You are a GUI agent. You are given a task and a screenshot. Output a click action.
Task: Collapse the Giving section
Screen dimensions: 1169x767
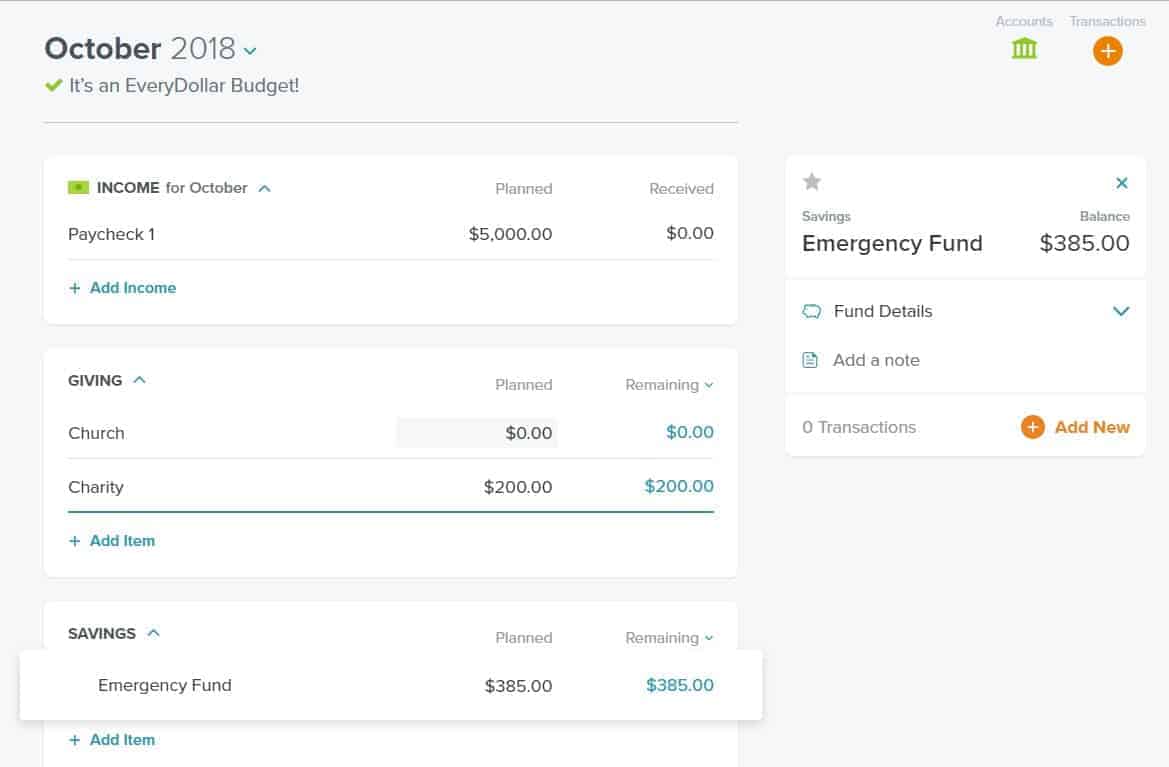(x=140, y=380)
